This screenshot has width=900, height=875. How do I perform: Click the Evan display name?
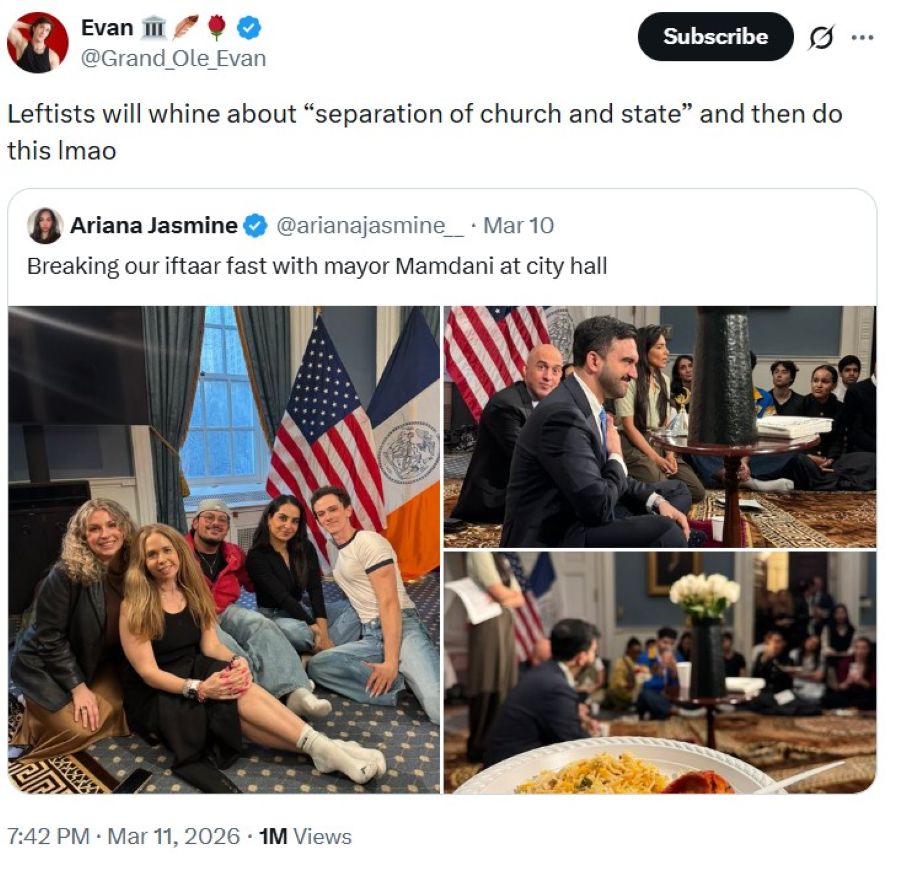click(x=107, y=28)
